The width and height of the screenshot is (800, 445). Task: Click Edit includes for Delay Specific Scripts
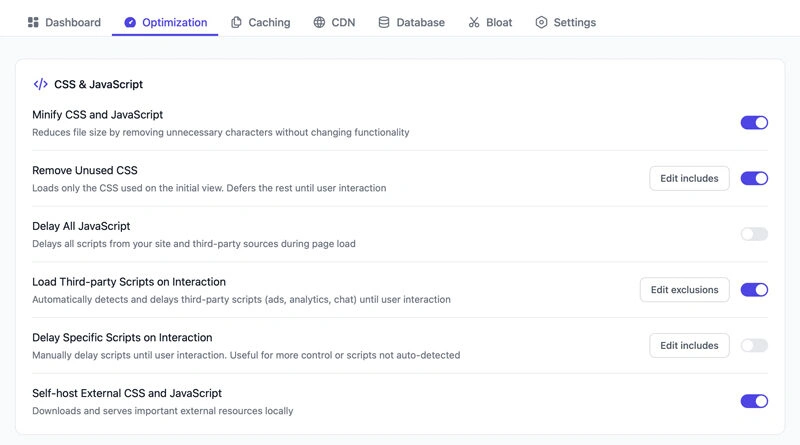689,345
